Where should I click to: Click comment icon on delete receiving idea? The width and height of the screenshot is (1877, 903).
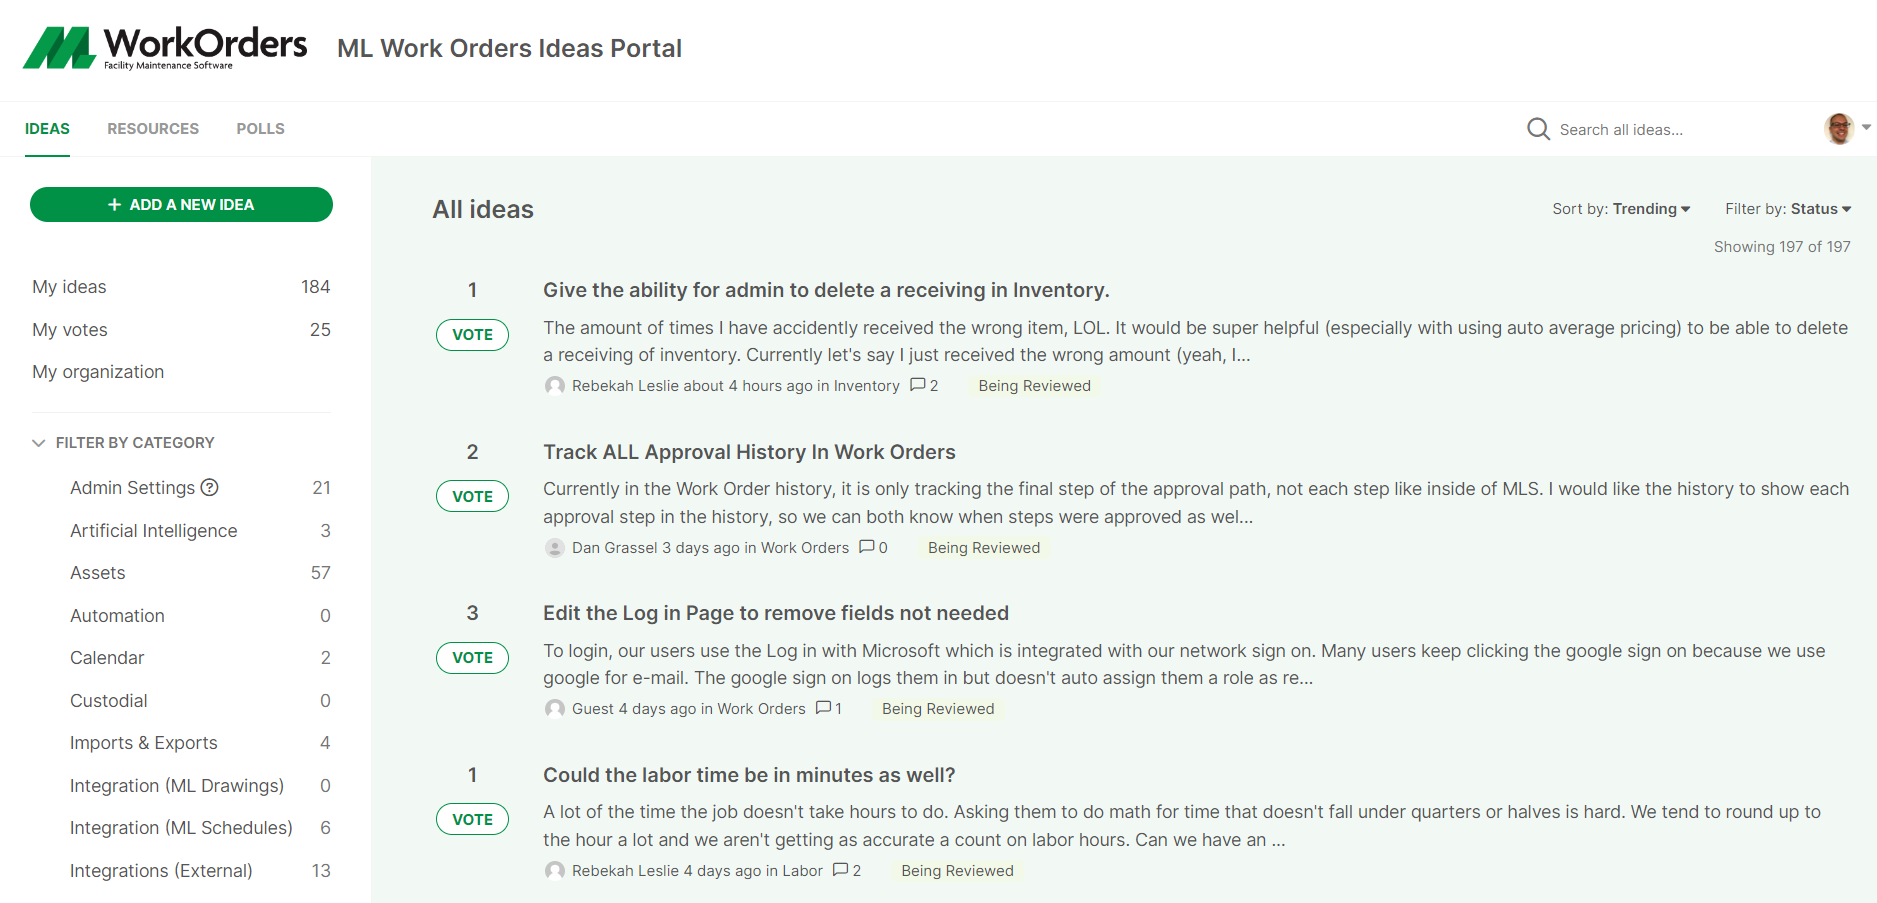click(917, 385)
